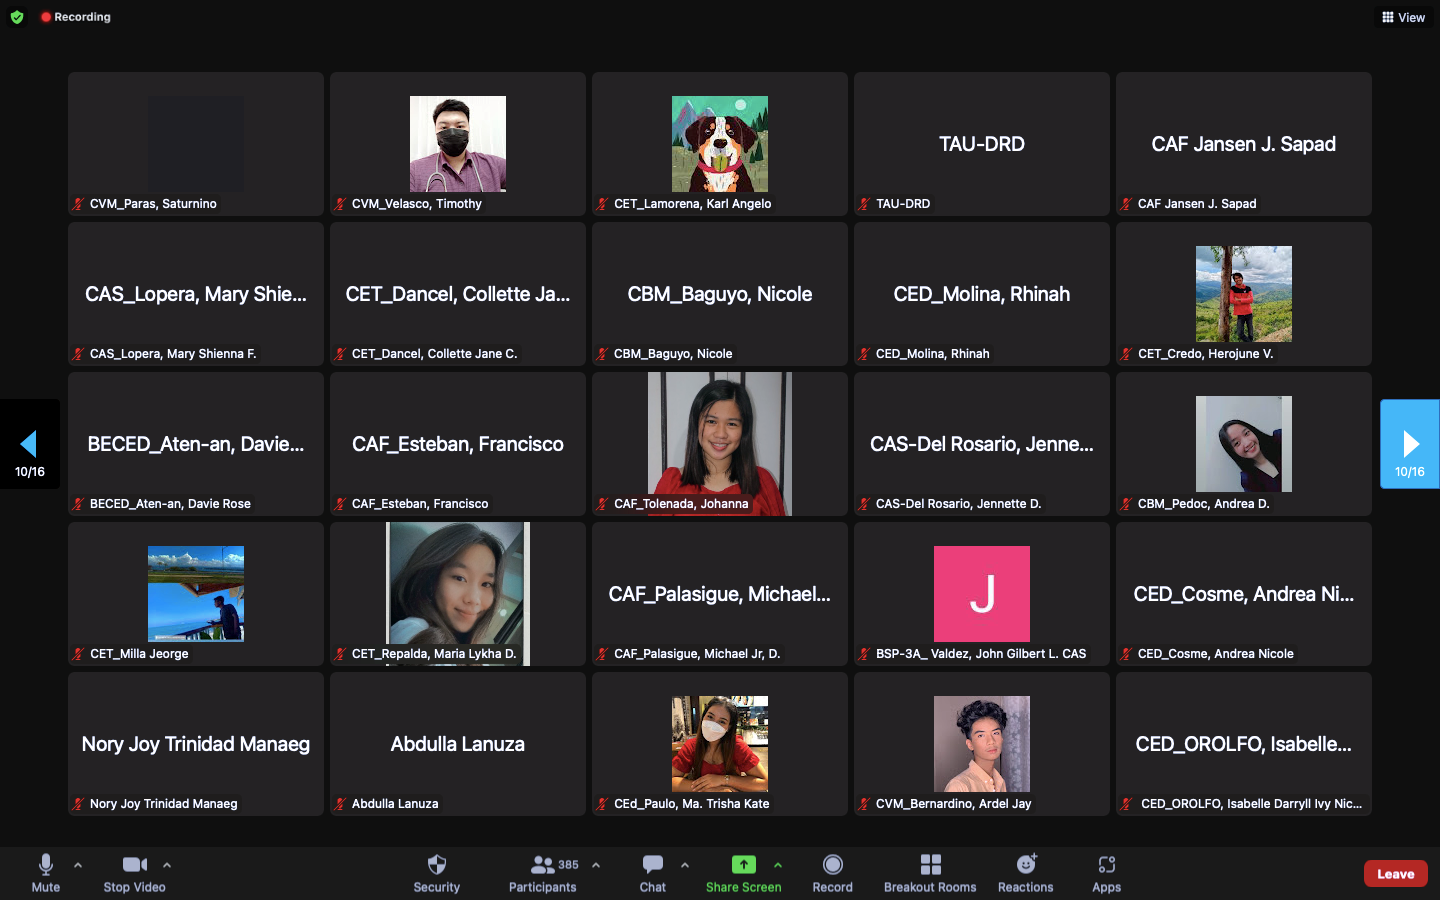Select CAF_Tolenada, Johanna video tile
This screenshot has width=1440, height=900.
click(719, 444)
